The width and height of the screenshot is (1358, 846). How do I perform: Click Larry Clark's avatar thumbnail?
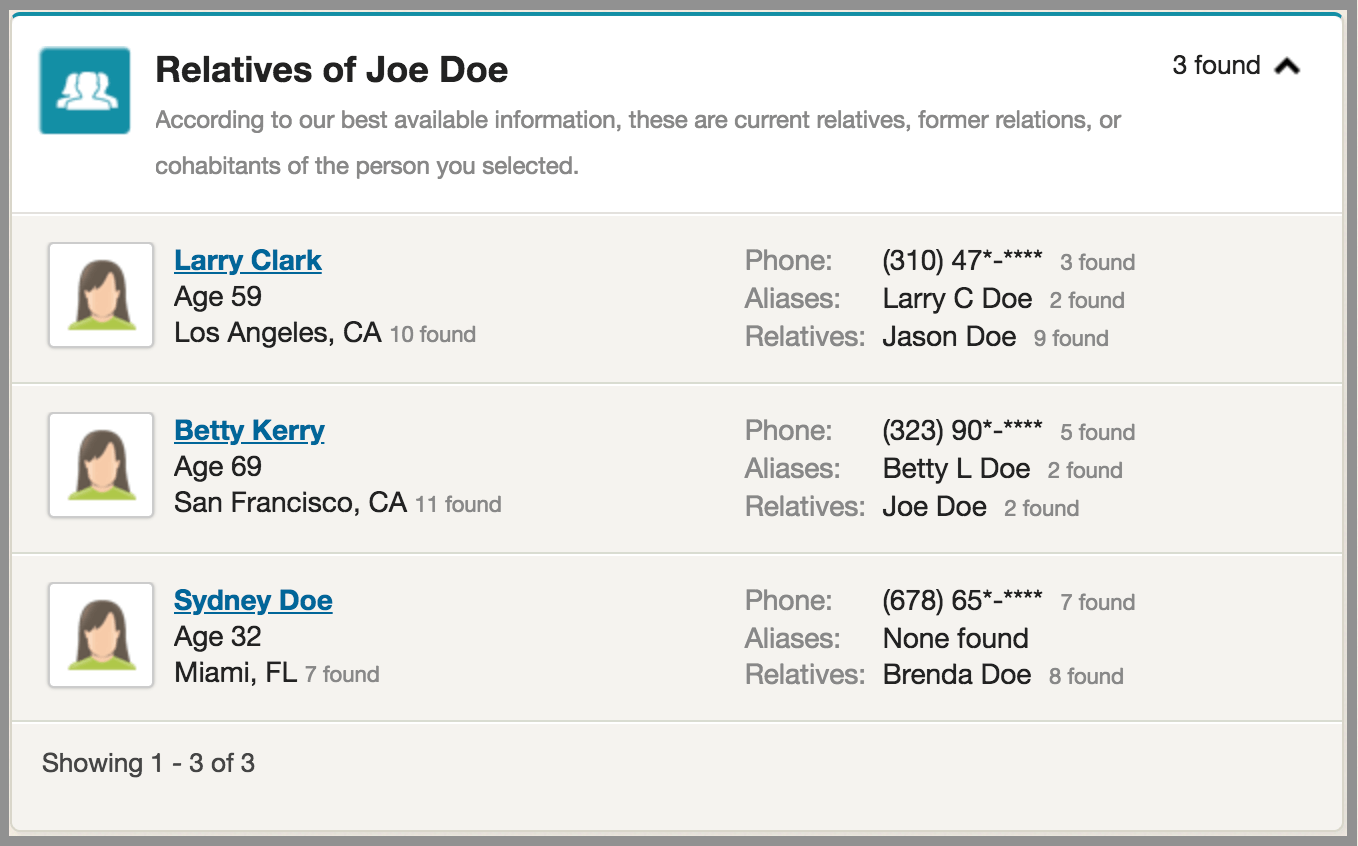coord(101,295)
